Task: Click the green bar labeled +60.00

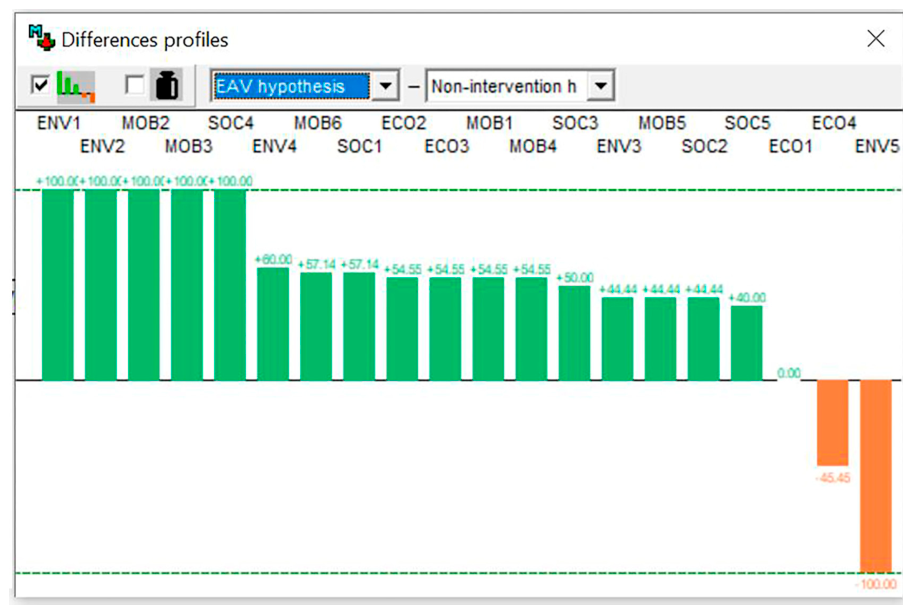Action: (273, 324)
